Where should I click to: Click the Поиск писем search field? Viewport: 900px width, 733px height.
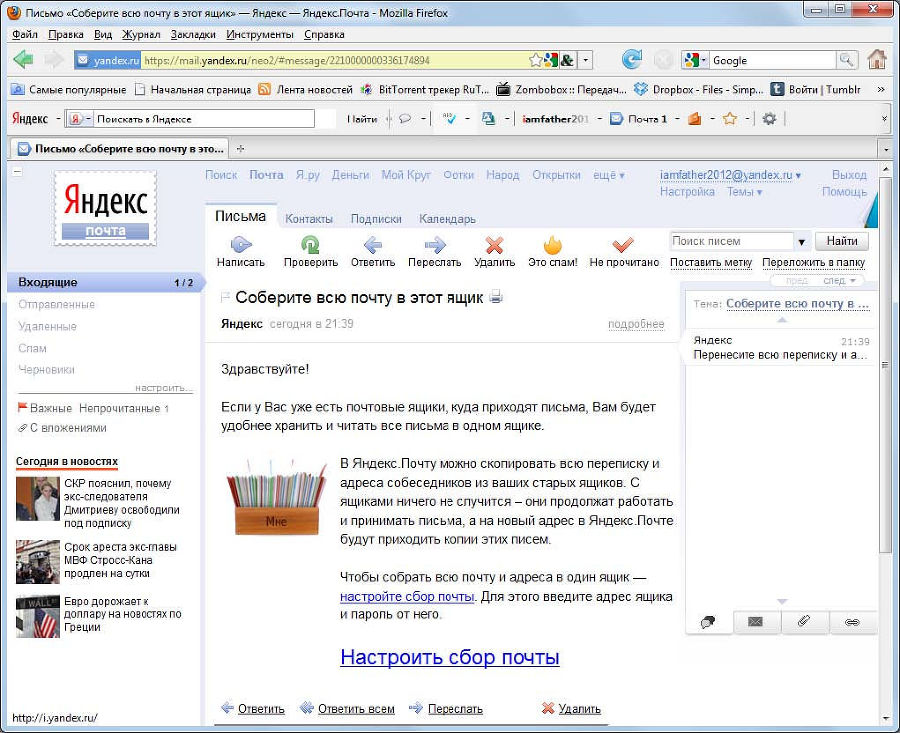(x=731, y=241)
